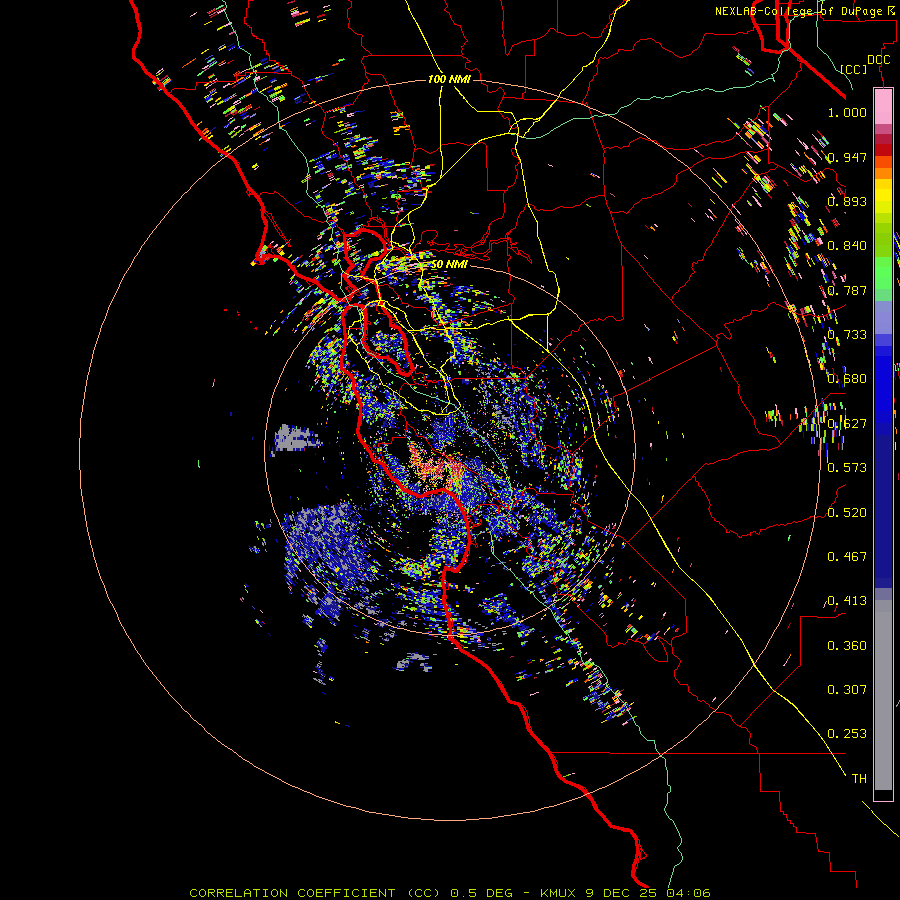
Task: Click the dark navy segment of the color bar
Action: coord(883,511)
